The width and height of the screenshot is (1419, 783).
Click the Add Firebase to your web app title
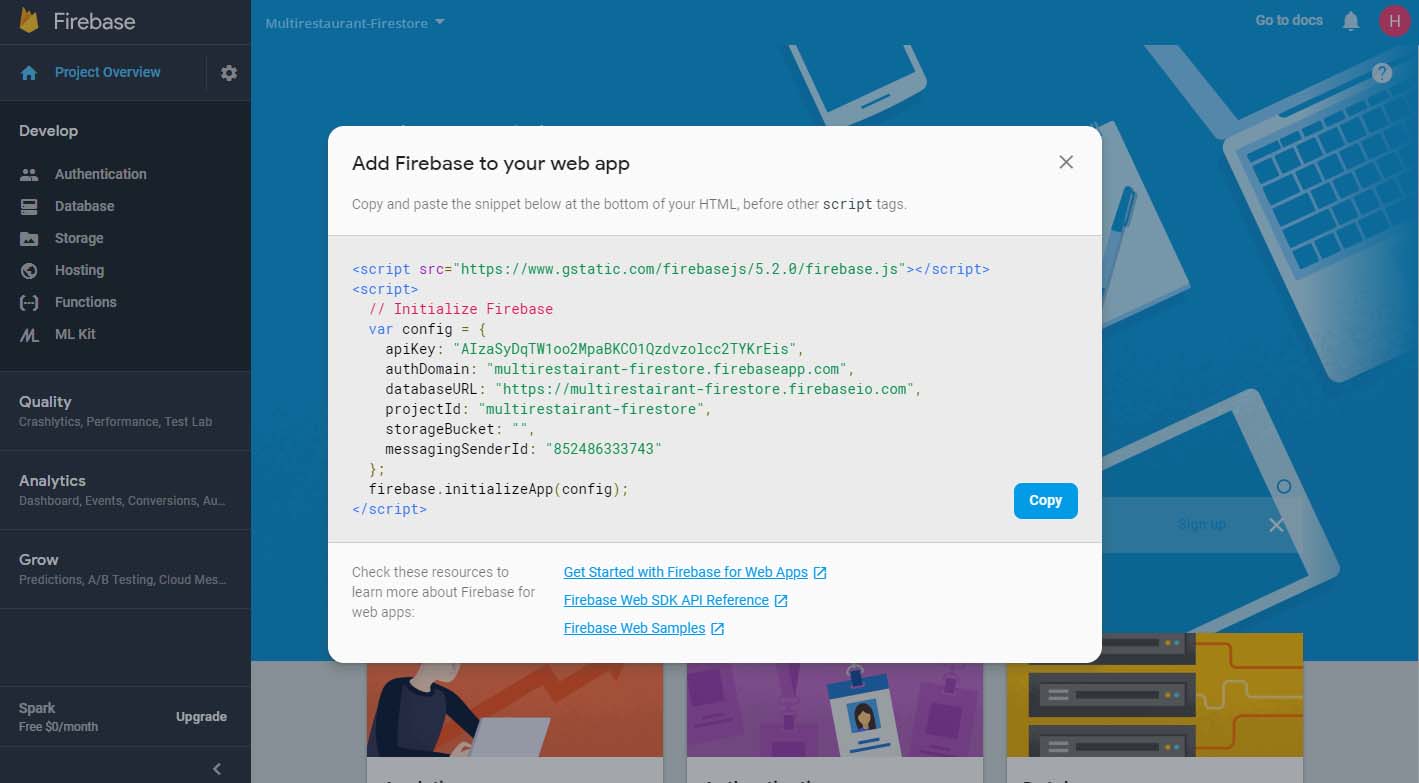pyautogui.click(x=491, y=163)
